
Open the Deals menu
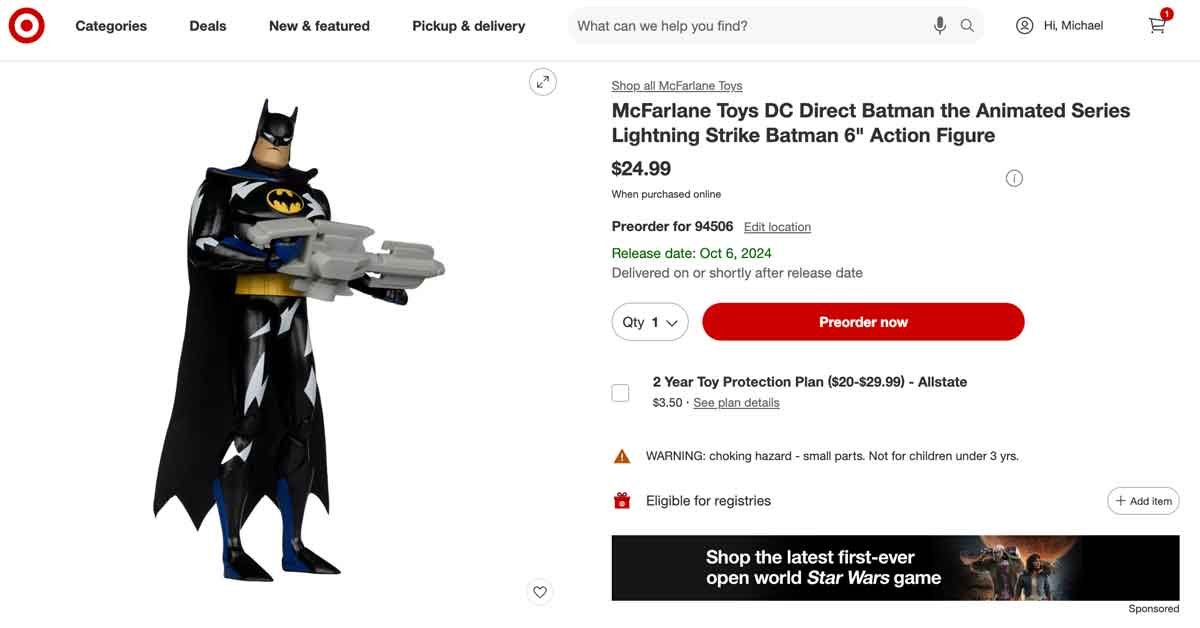[x=208, y=26]
